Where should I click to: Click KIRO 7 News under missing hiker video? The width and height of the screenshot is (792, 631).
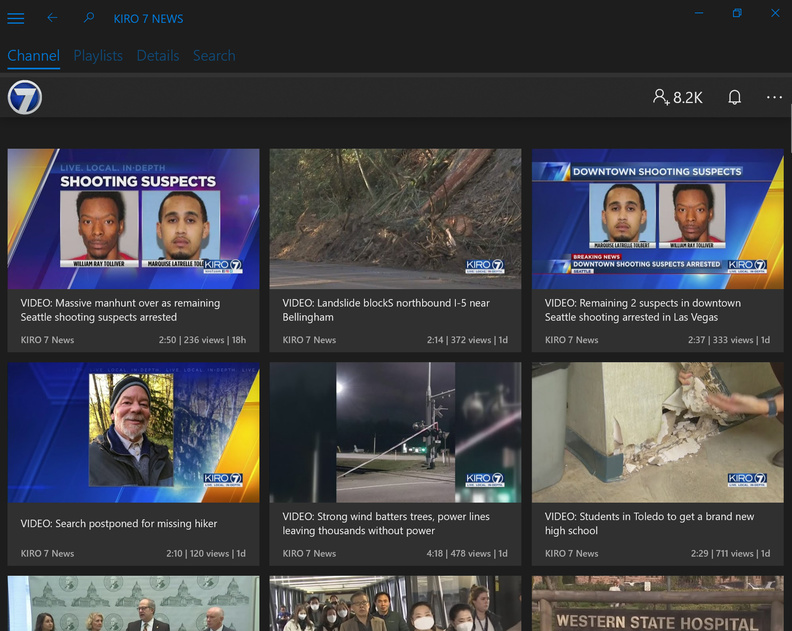click(x=47, y=554)
